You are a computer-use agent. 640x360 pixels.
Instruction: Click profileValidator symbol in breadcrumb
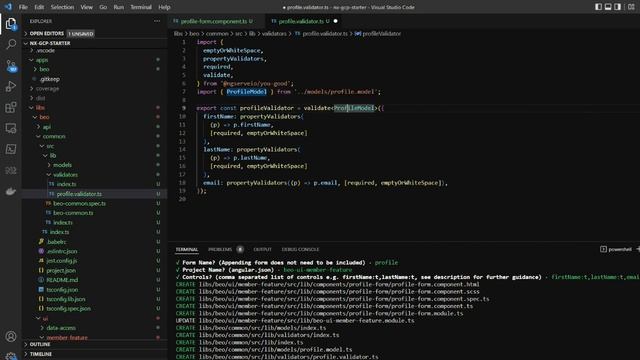click(x=381, y=33)
